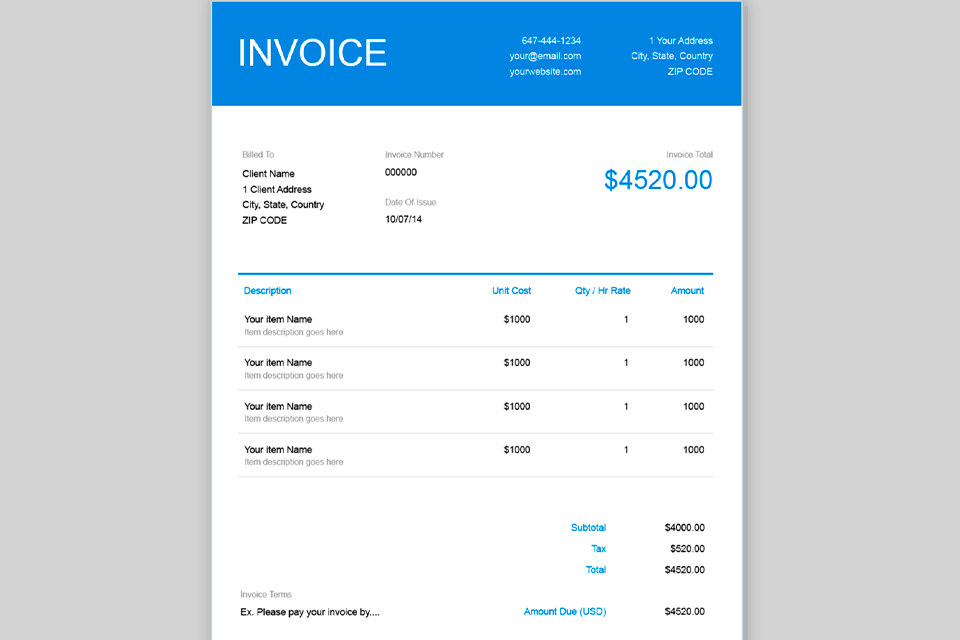This screenshot has width=960, height=640.
Task: Click the 'Invoice Total' label
Action: pos(689,154)
